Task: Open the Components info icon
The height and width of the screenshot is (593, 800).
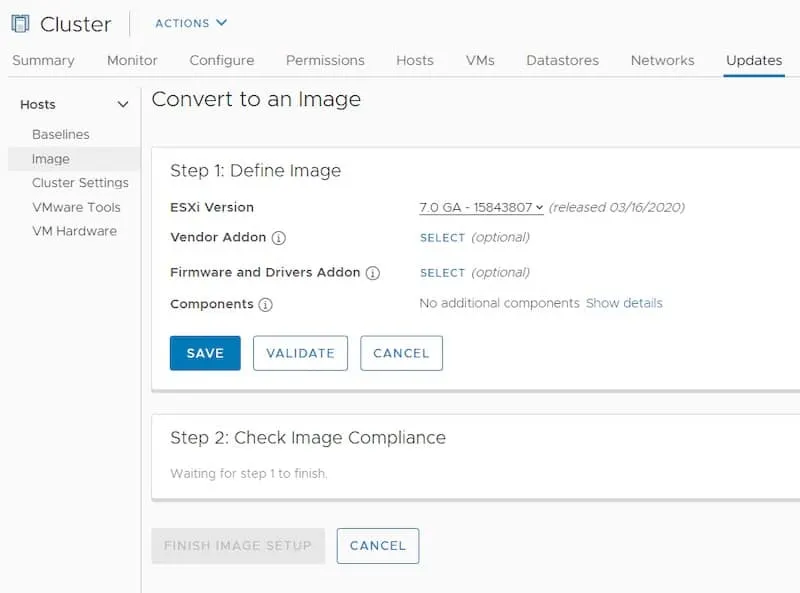Action: [265, 305]
